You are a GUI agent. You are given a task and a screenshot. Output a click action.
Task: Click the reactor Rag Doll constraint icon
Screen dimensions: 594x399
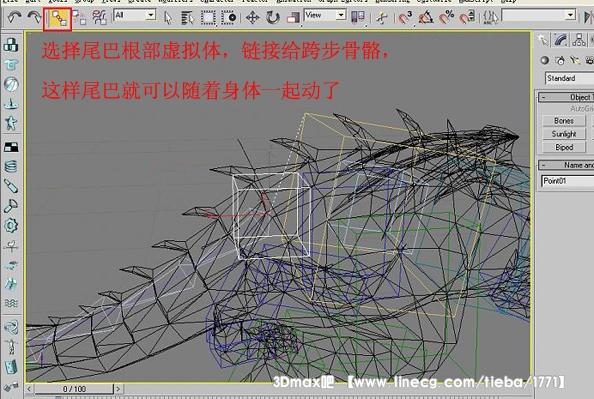click(x=11, y=346)
